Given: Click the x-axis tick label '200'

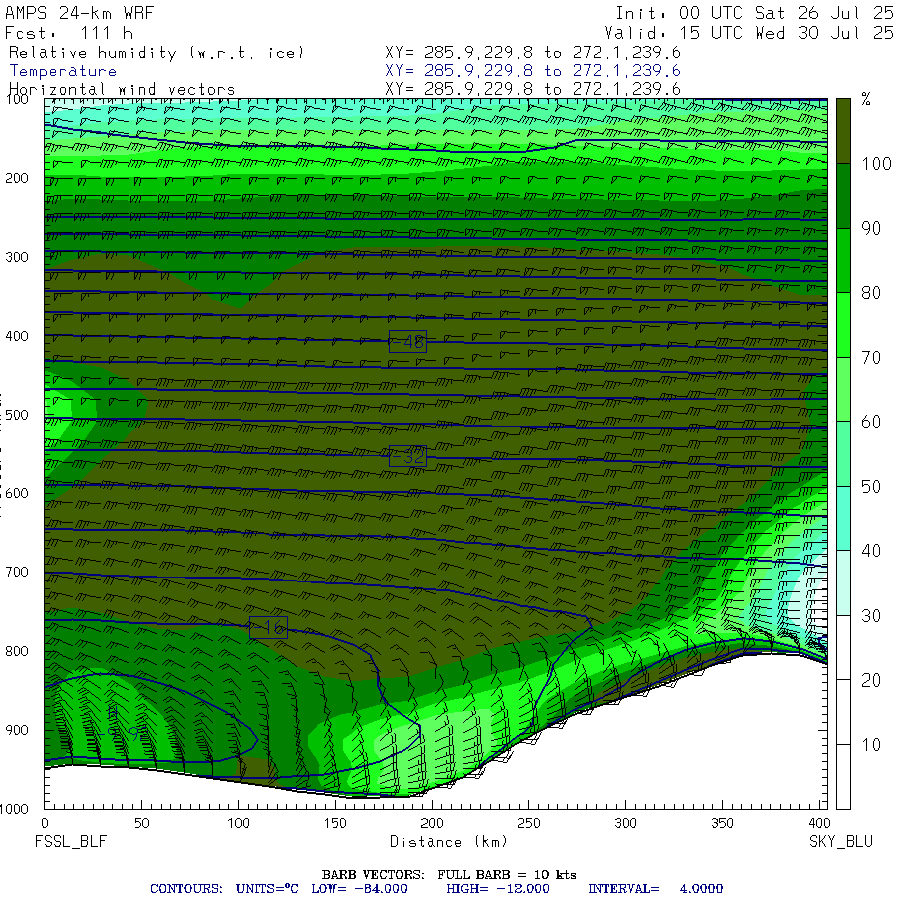Looking at the screenshot, I should pos(432,823).
